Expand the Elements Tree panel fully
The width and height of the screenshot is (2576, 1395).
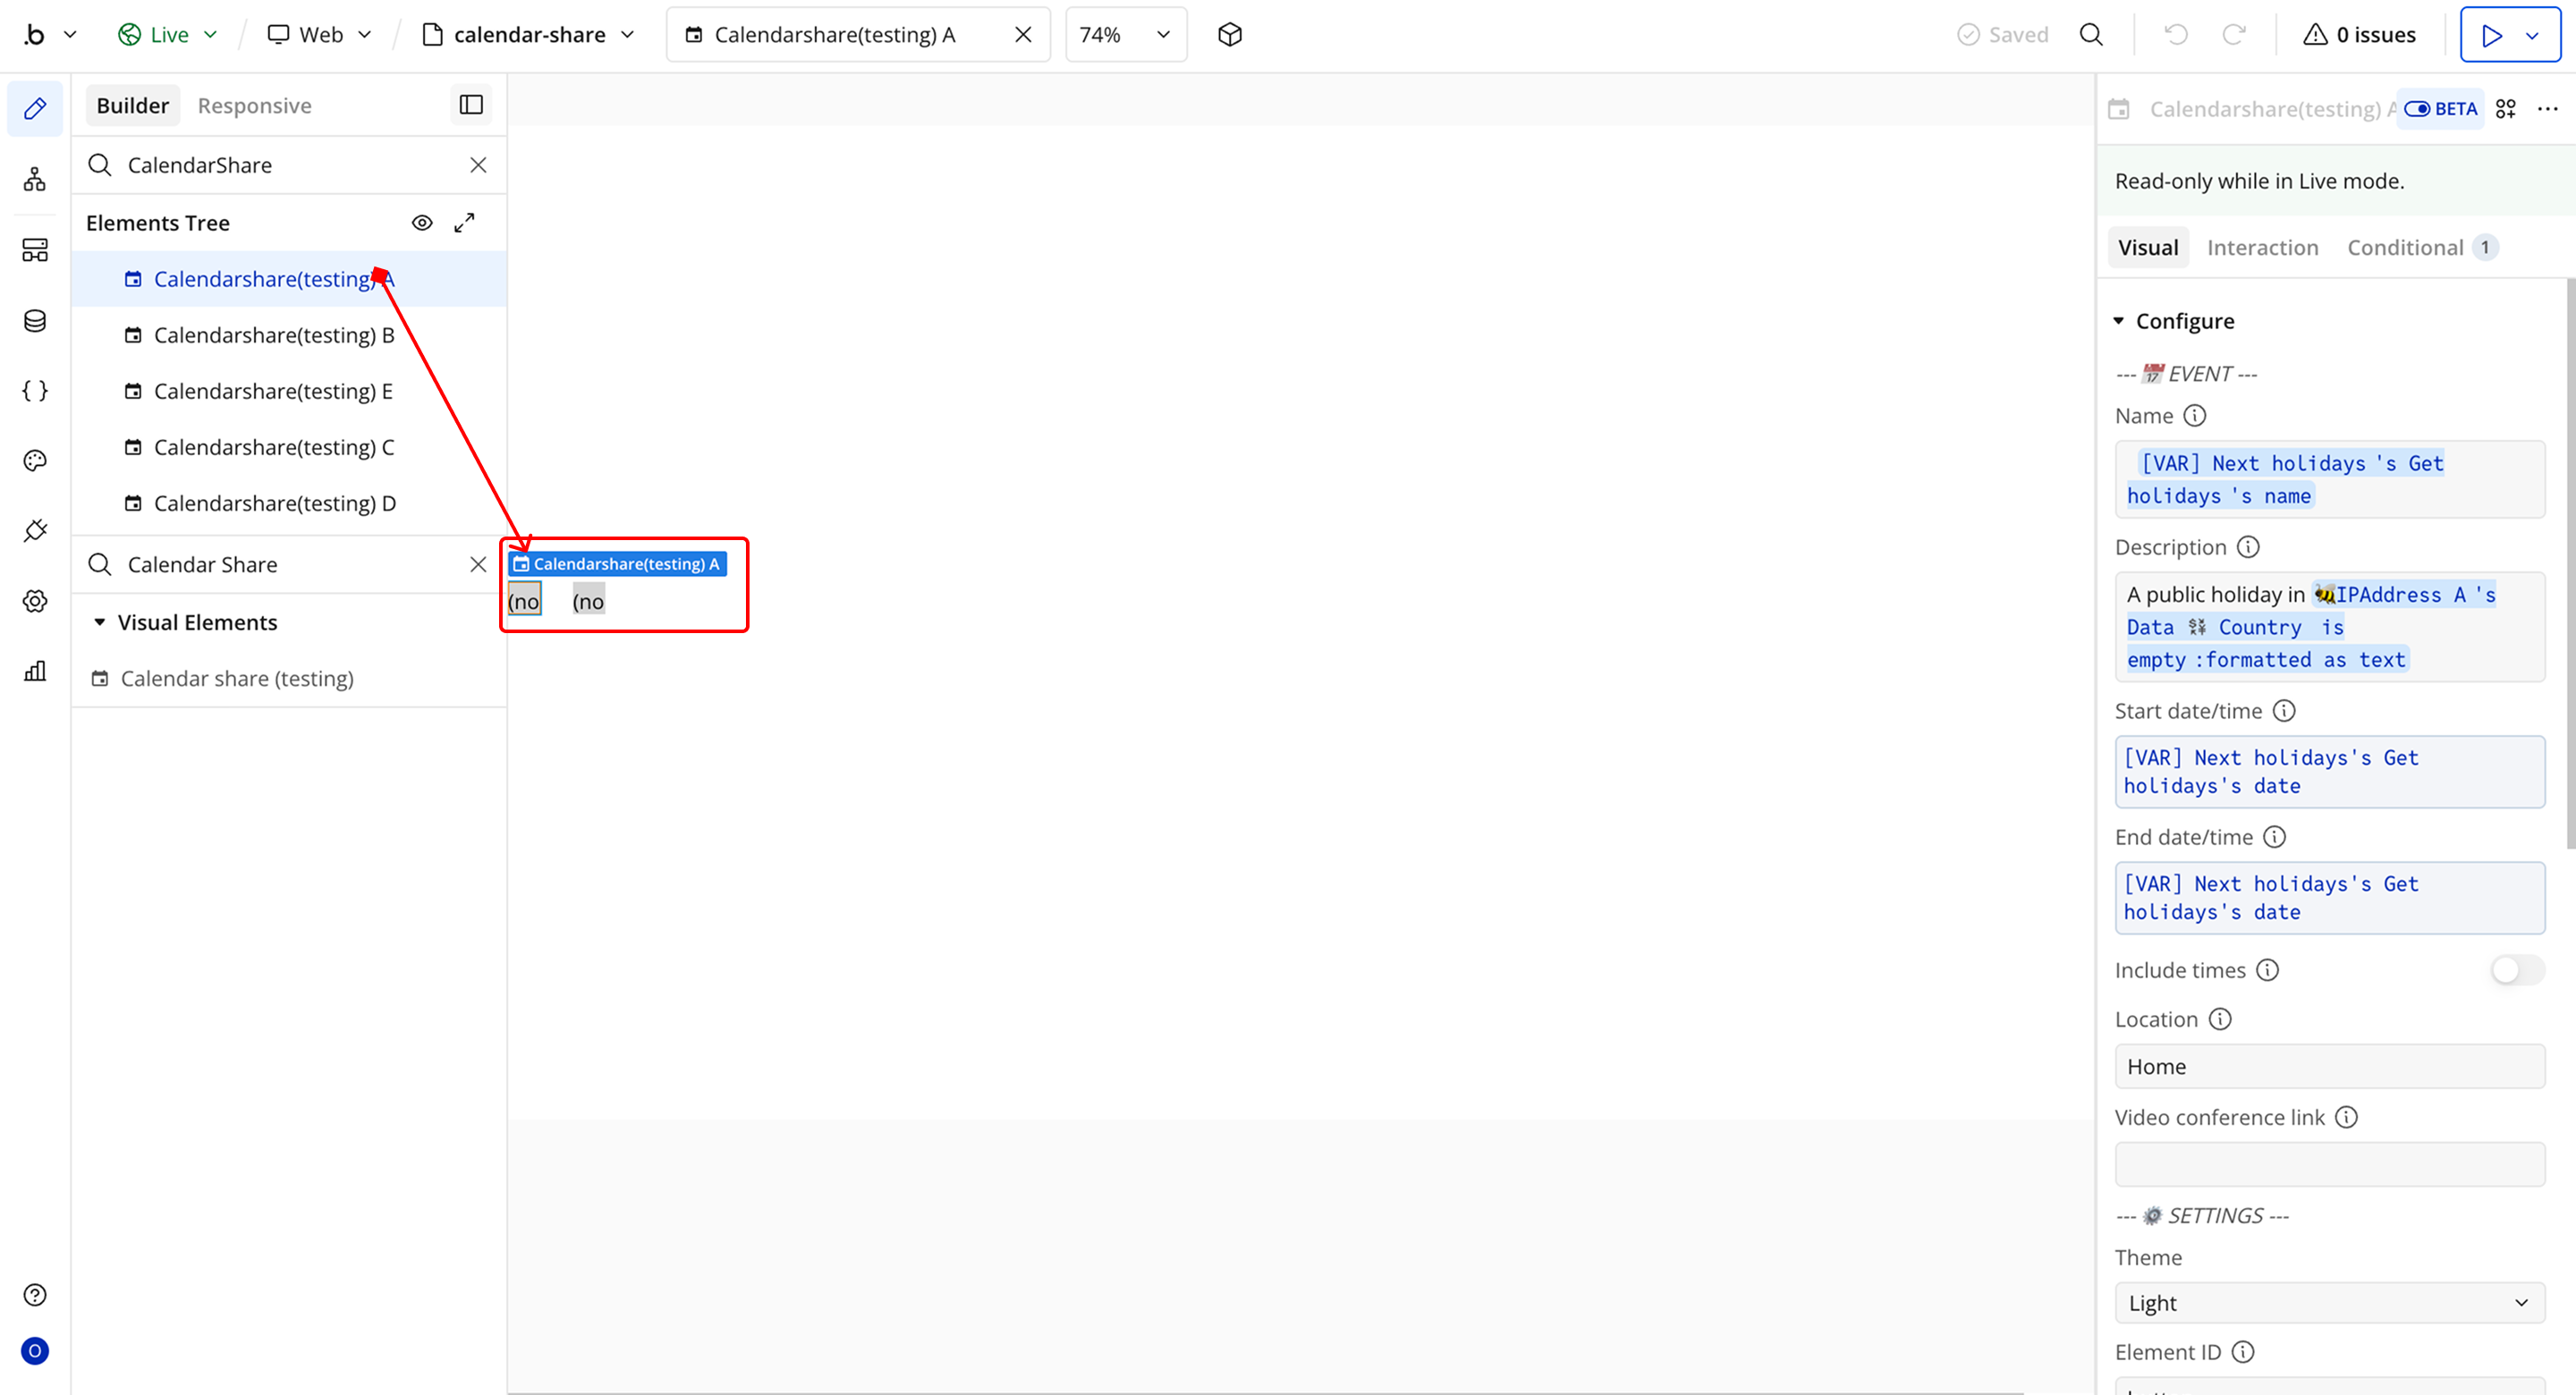(x=464, y=223)
